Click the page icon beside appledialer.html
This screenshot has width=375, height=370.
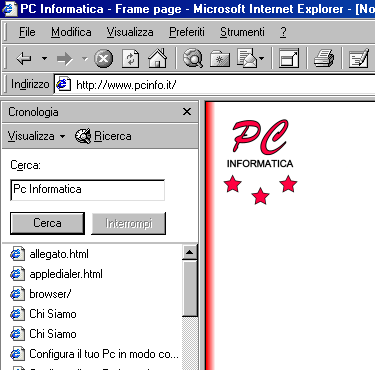(17, 274)
